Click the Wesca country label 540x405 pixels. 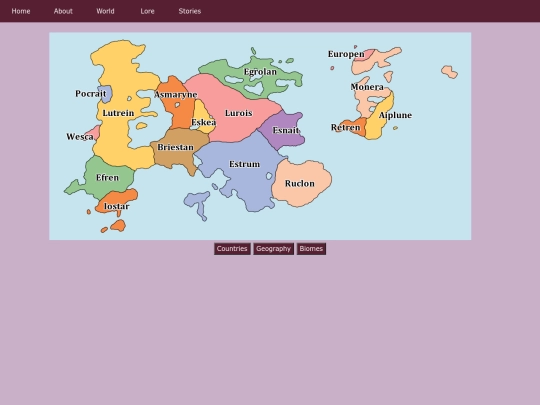pos(80,137)
